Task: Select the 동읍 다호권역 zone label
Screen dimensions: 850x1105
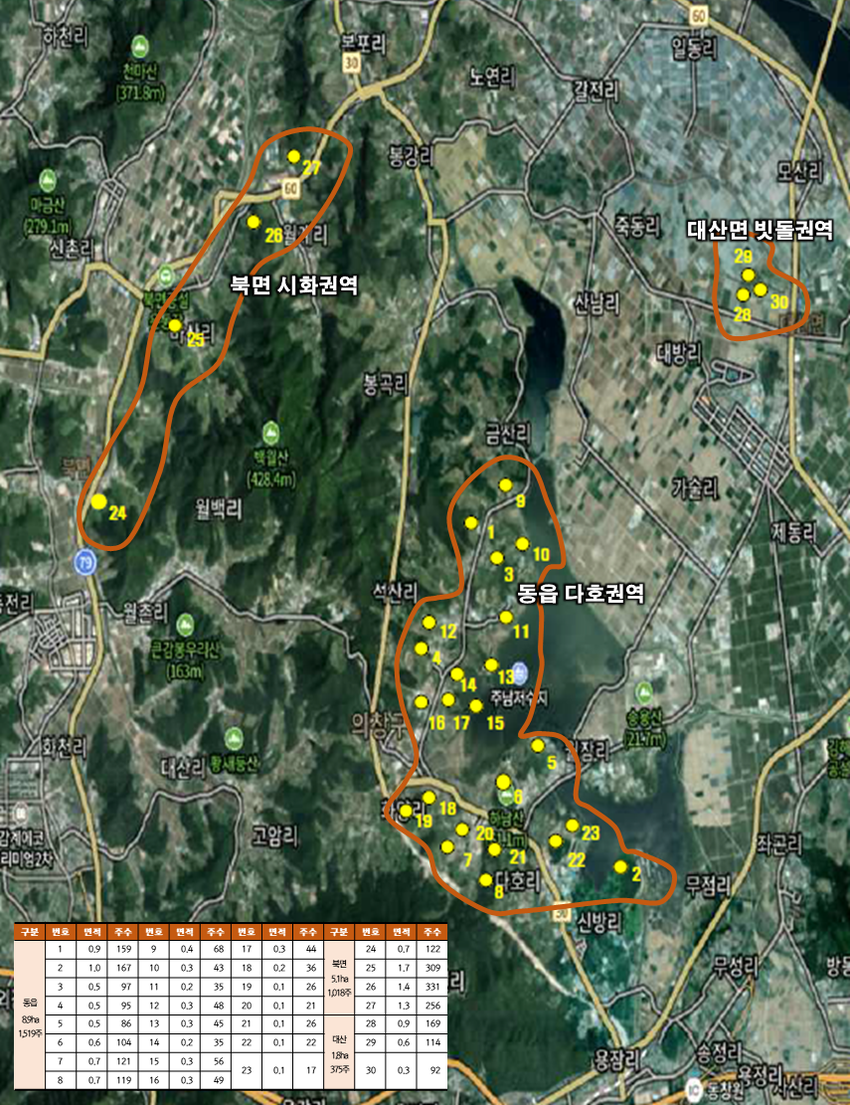Action: click(x=580, y=594)
